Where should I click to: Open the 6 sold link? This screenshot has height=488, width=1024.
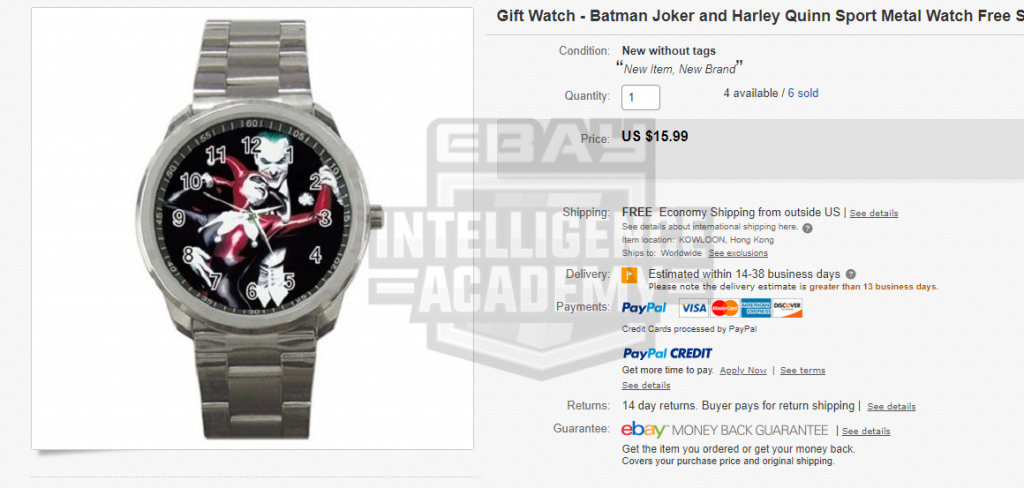(803, 93)
